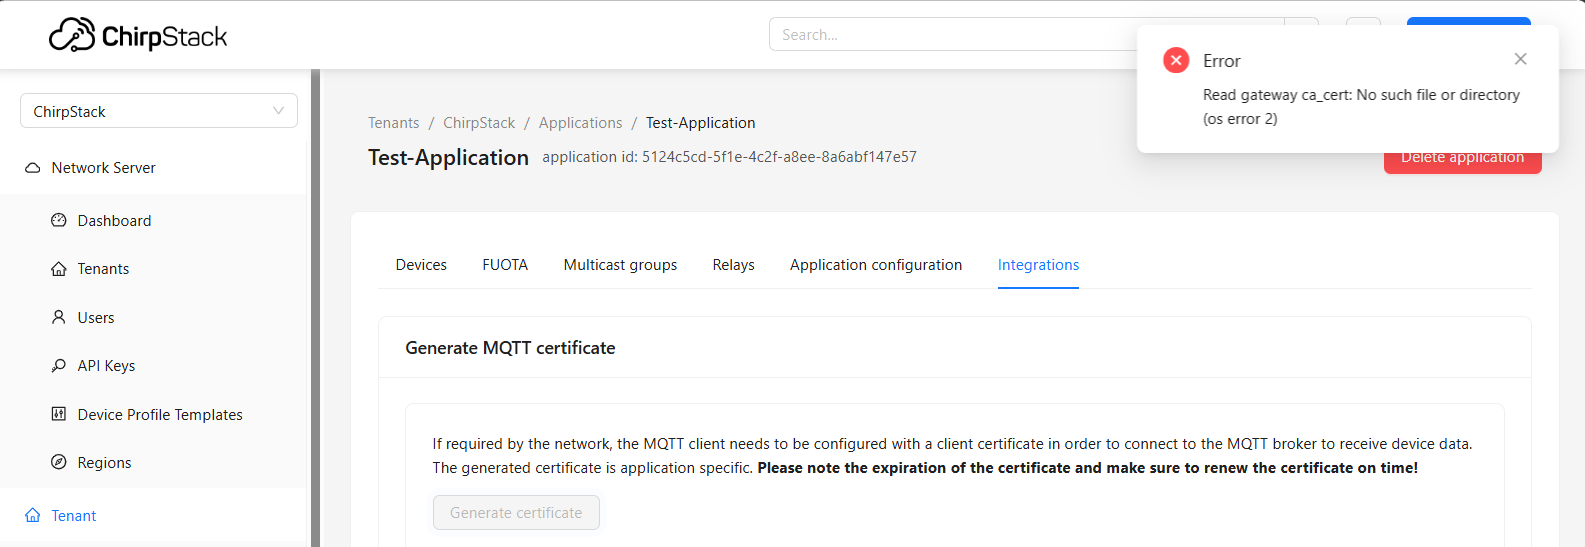The height and width of the screenshot is (547, 1585).
Task: Switch to the FUOTA tab
Action: (x=505, y=265)
